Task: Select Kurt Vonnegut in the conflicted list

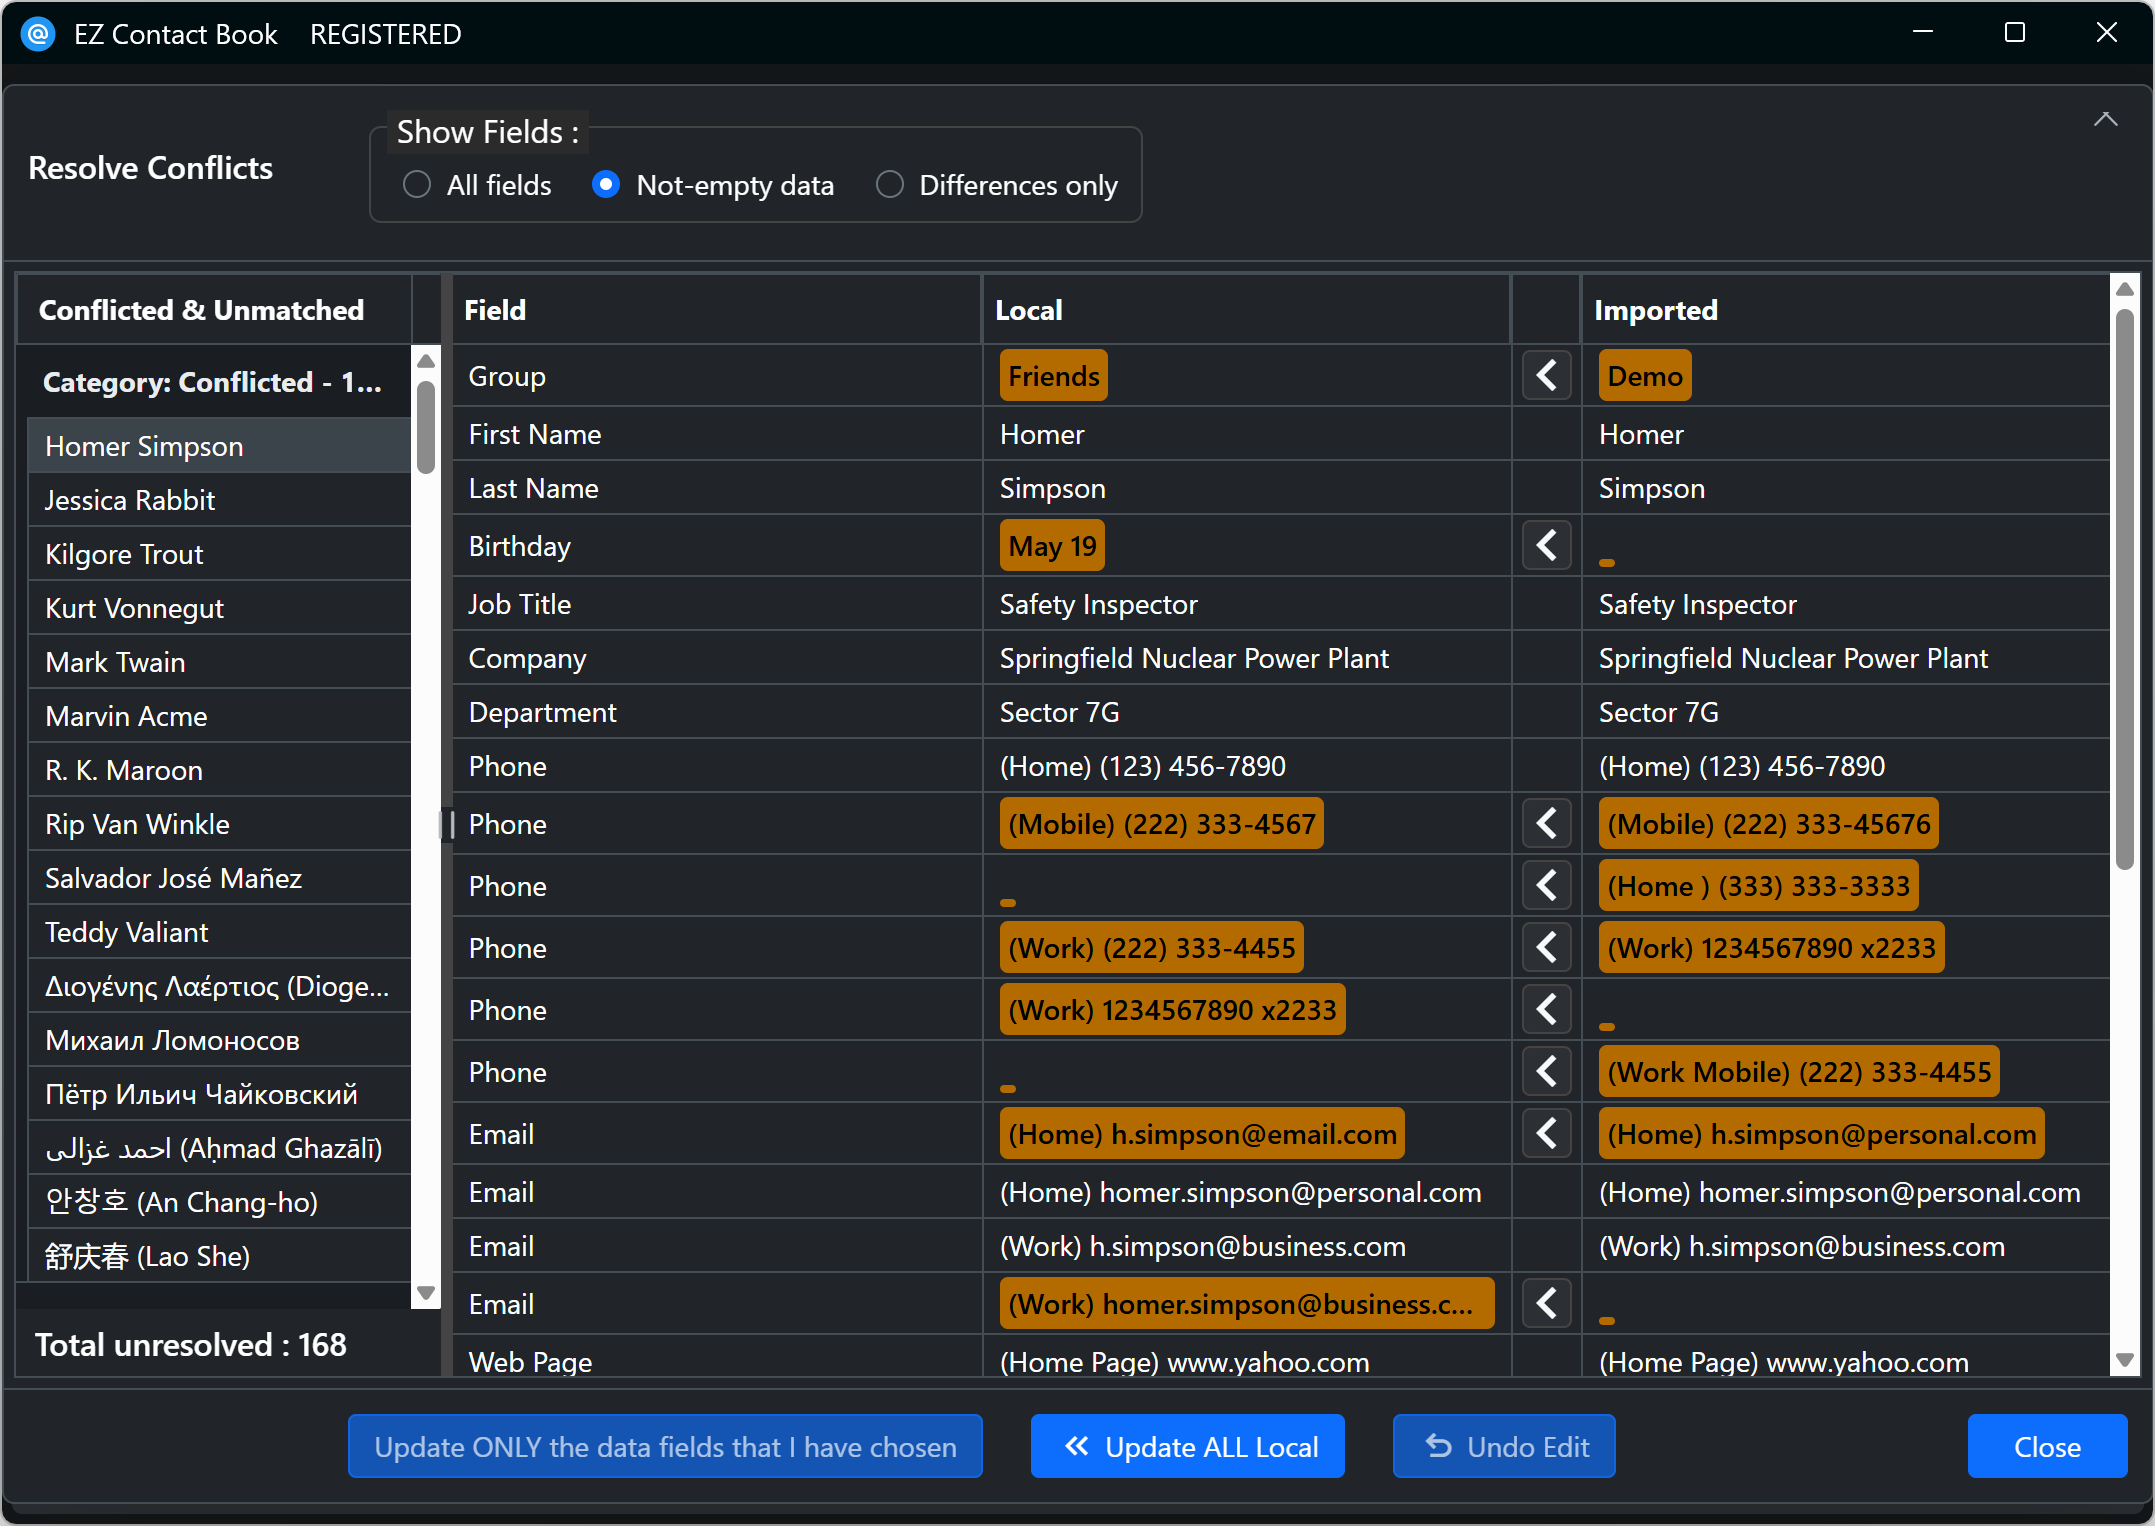Action: 134,608
